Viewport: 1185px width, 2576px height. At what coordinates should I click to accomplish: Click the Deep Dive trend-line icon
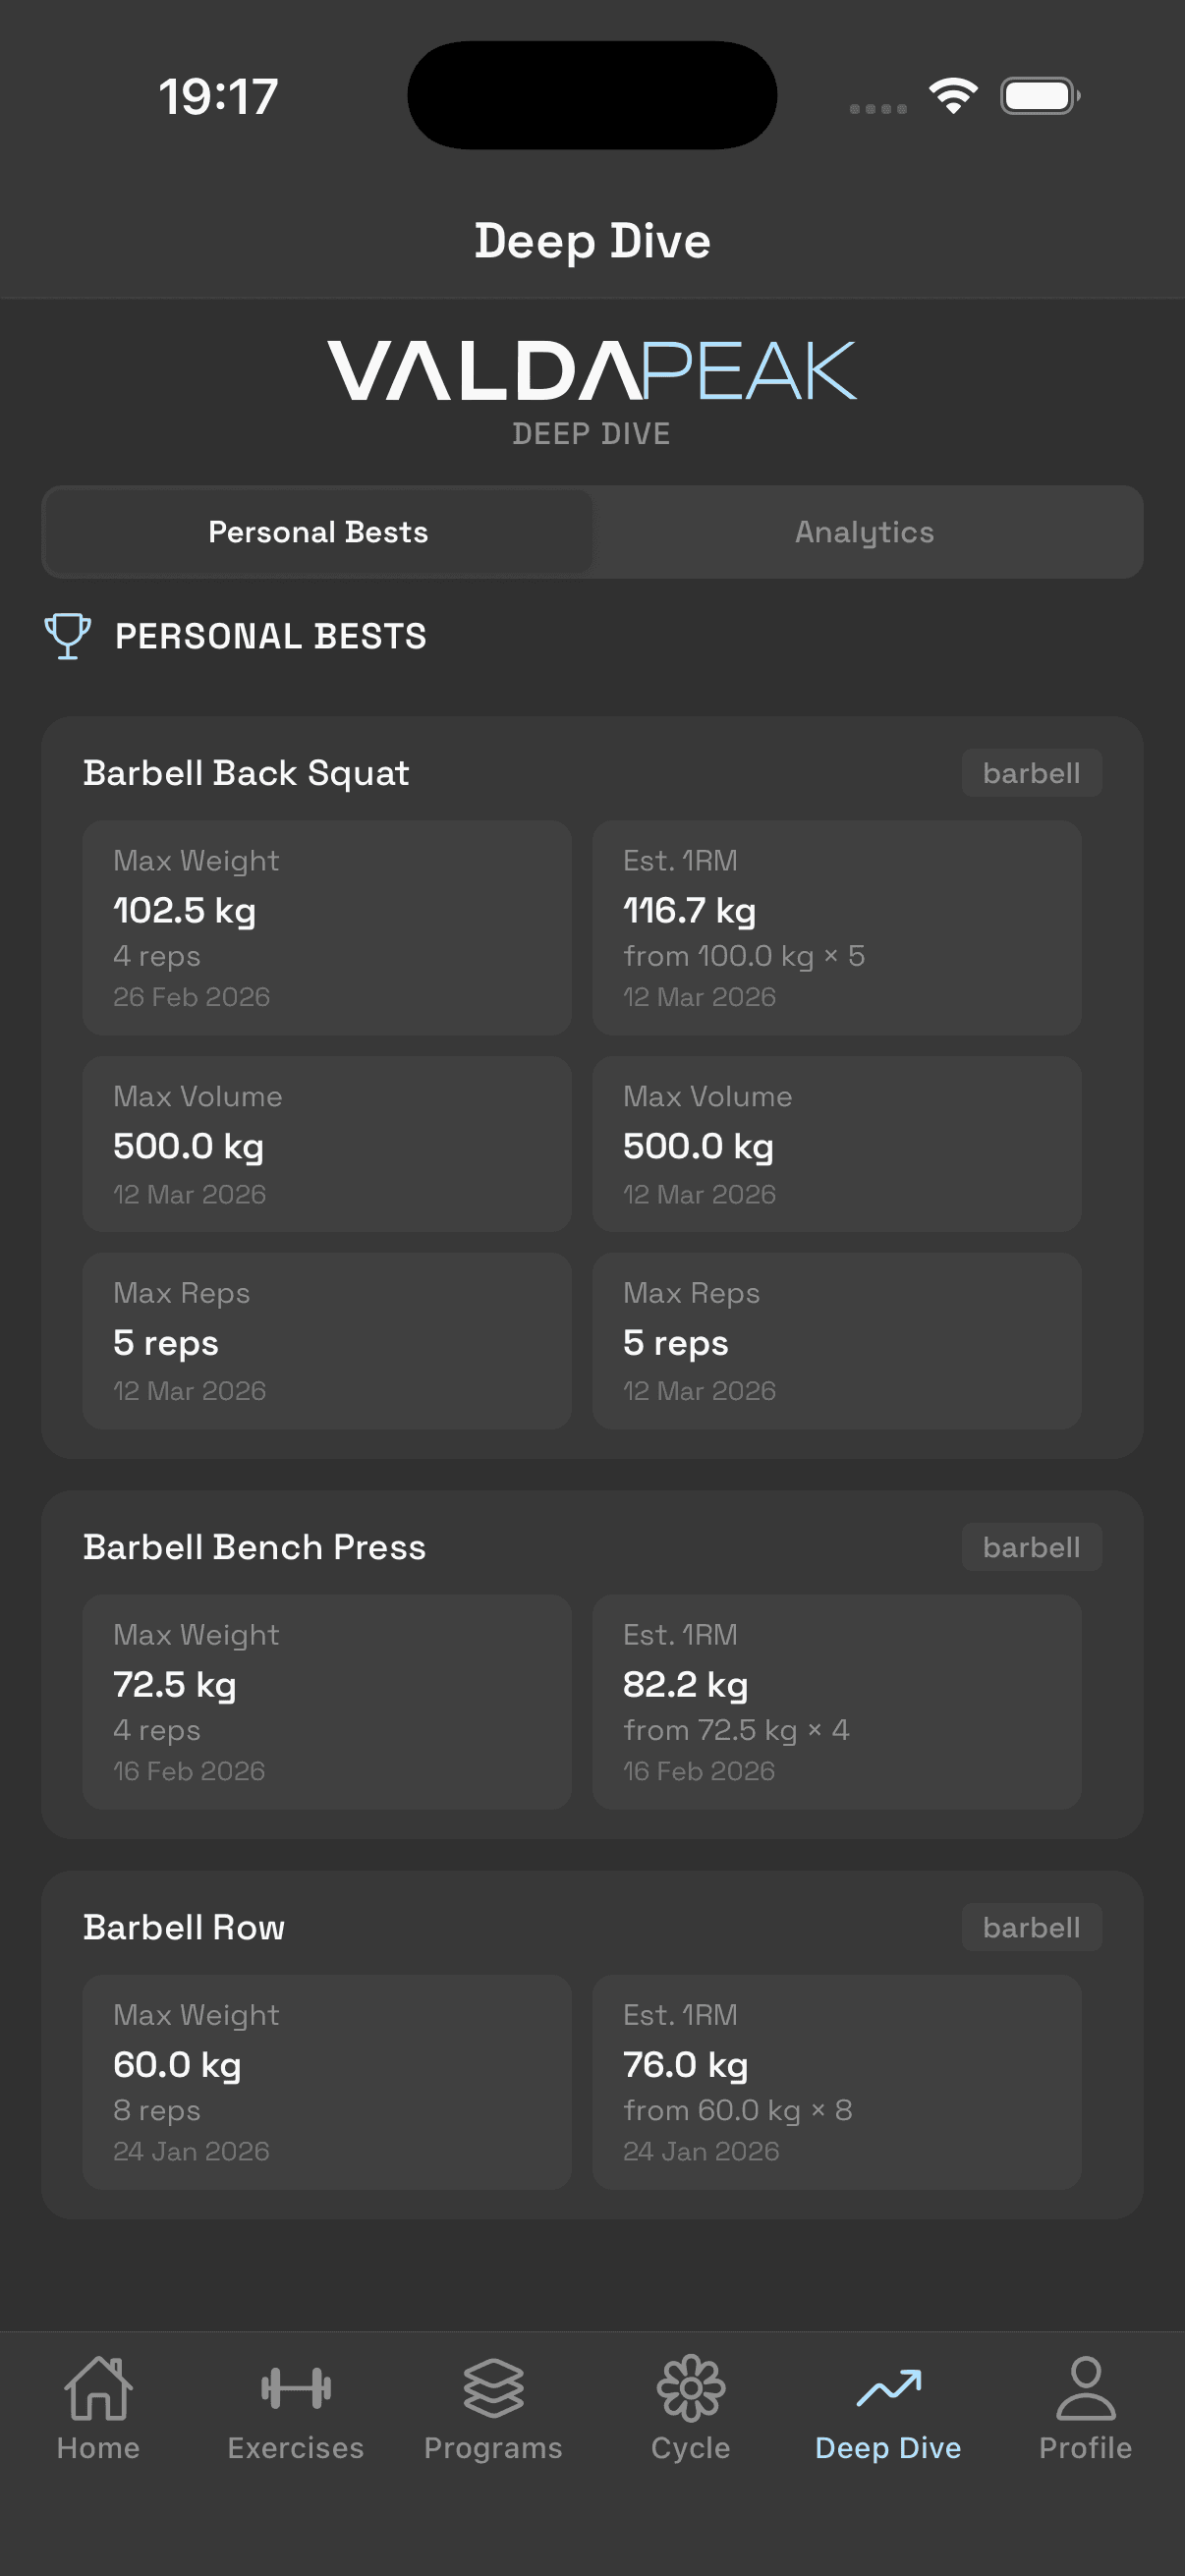pyautogui.click(x=888, y=2388)
